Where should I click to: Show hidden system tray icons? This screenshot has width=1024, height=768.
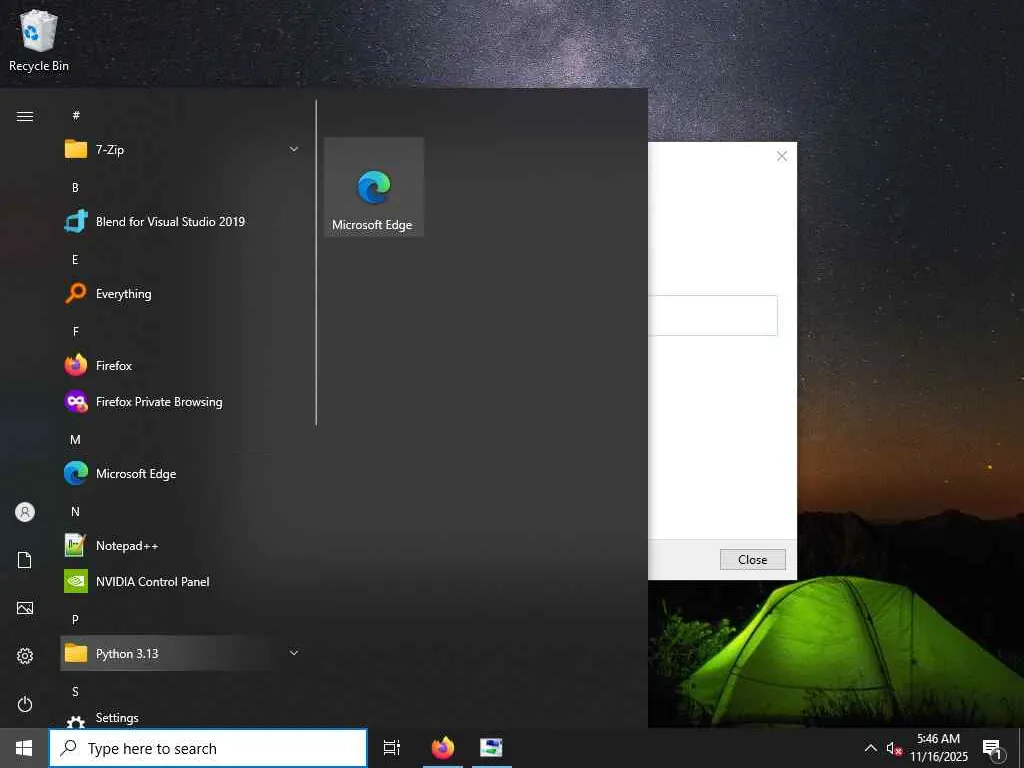pyautogui.click(x=871, y=748)
